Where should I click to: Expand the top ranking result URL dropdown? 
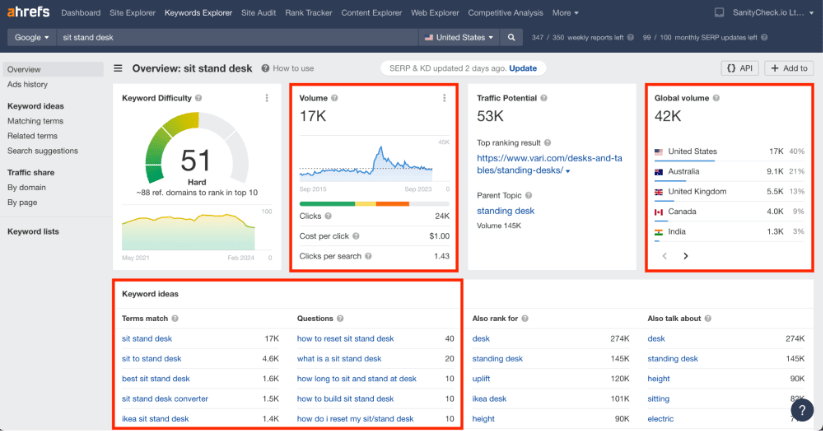pos(568,171)
